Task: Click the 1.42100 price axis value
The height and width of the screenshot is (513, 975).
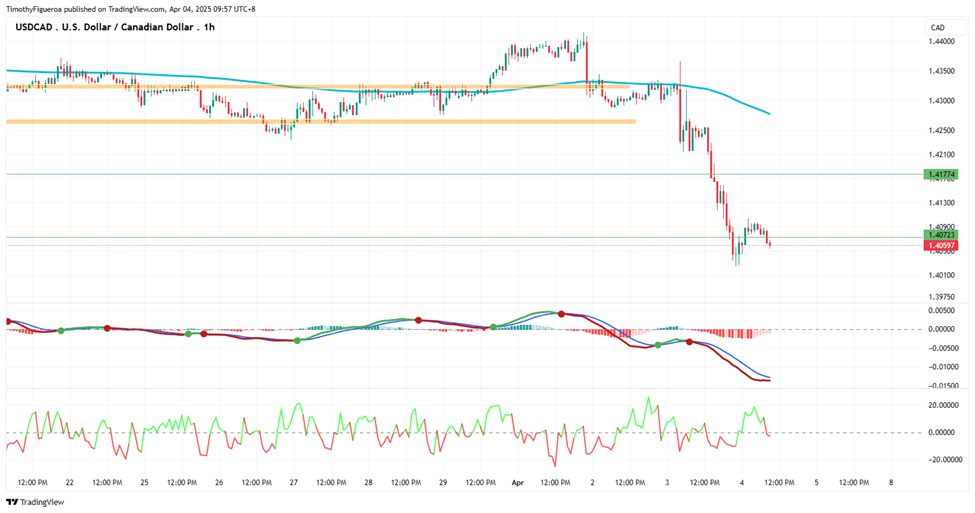Action: tap(941, 154)
